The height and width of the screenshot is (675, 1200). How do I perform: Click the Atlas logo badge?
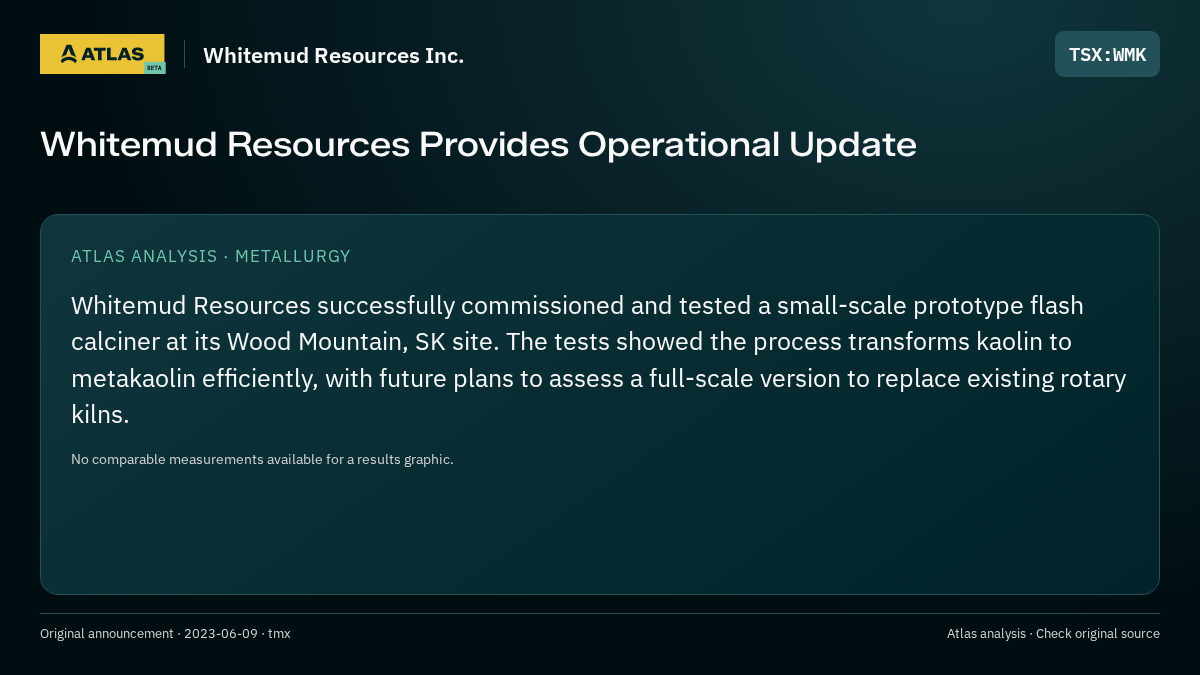click(102, 54)
